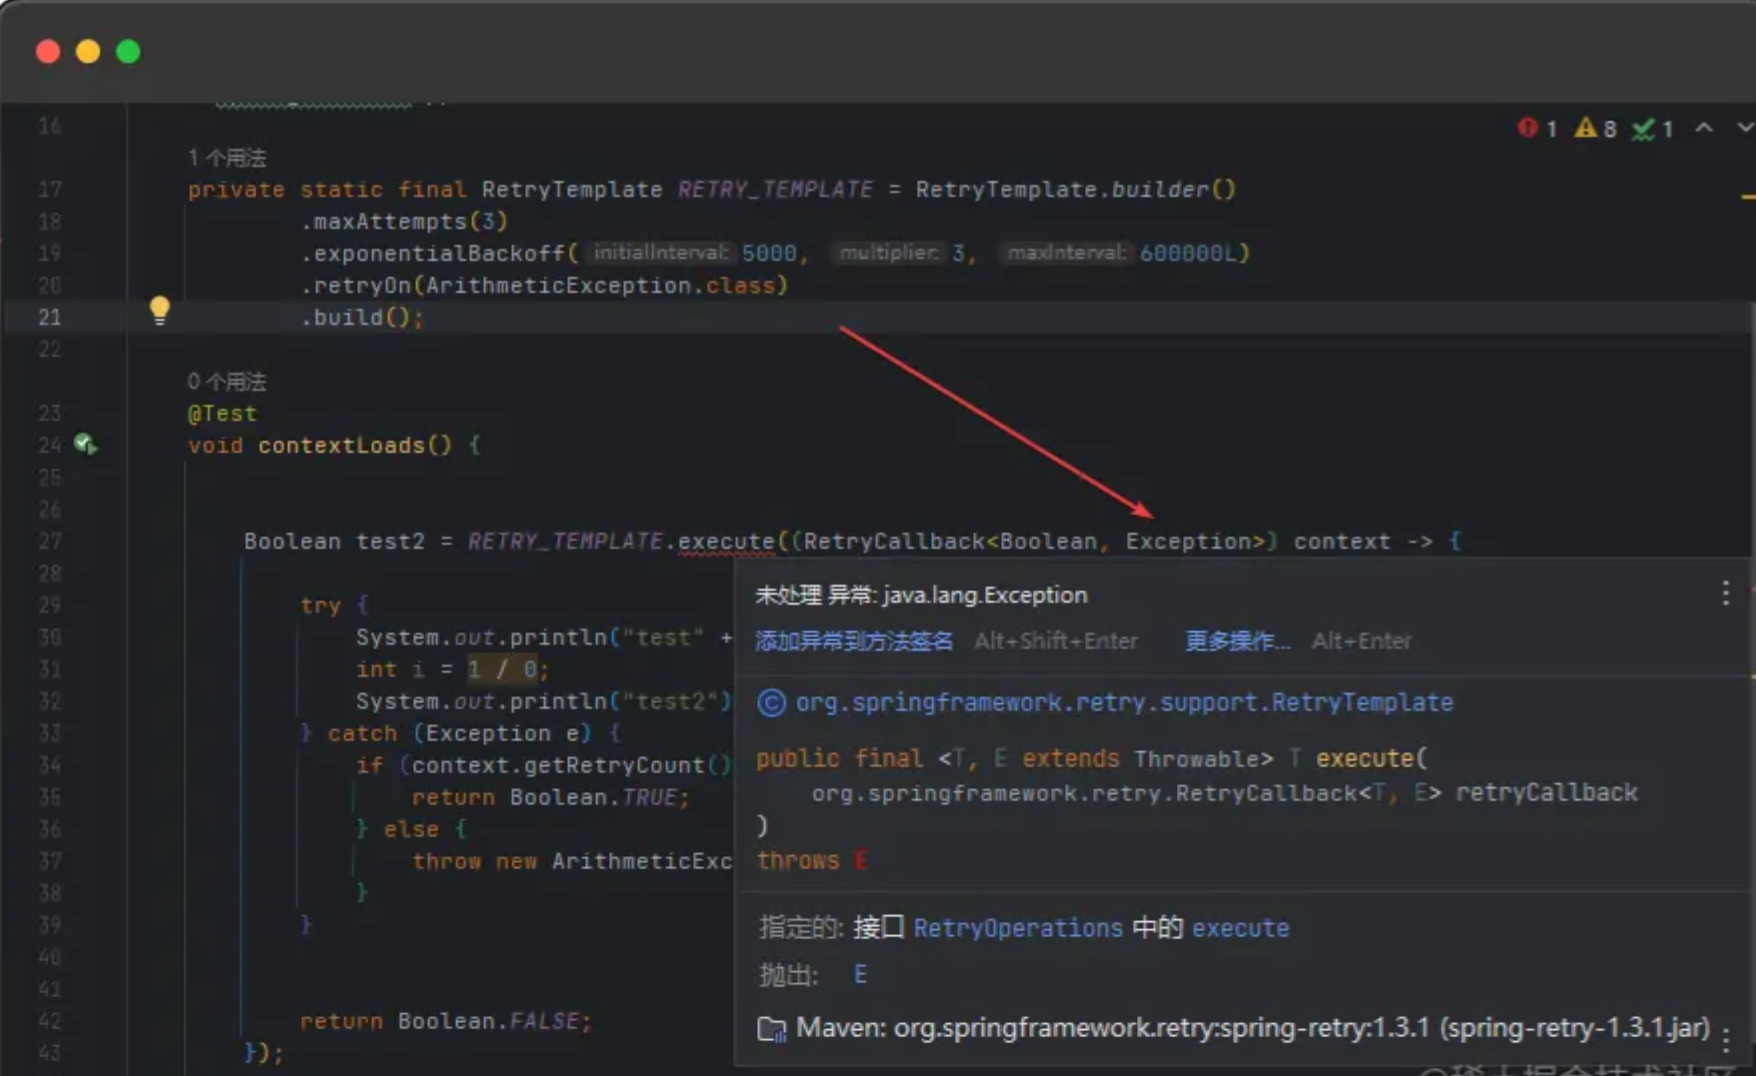The height and width of the screenshot is (1076, 1756).
Task: Click the macOS green maximize window button
Action: (128, 51)
